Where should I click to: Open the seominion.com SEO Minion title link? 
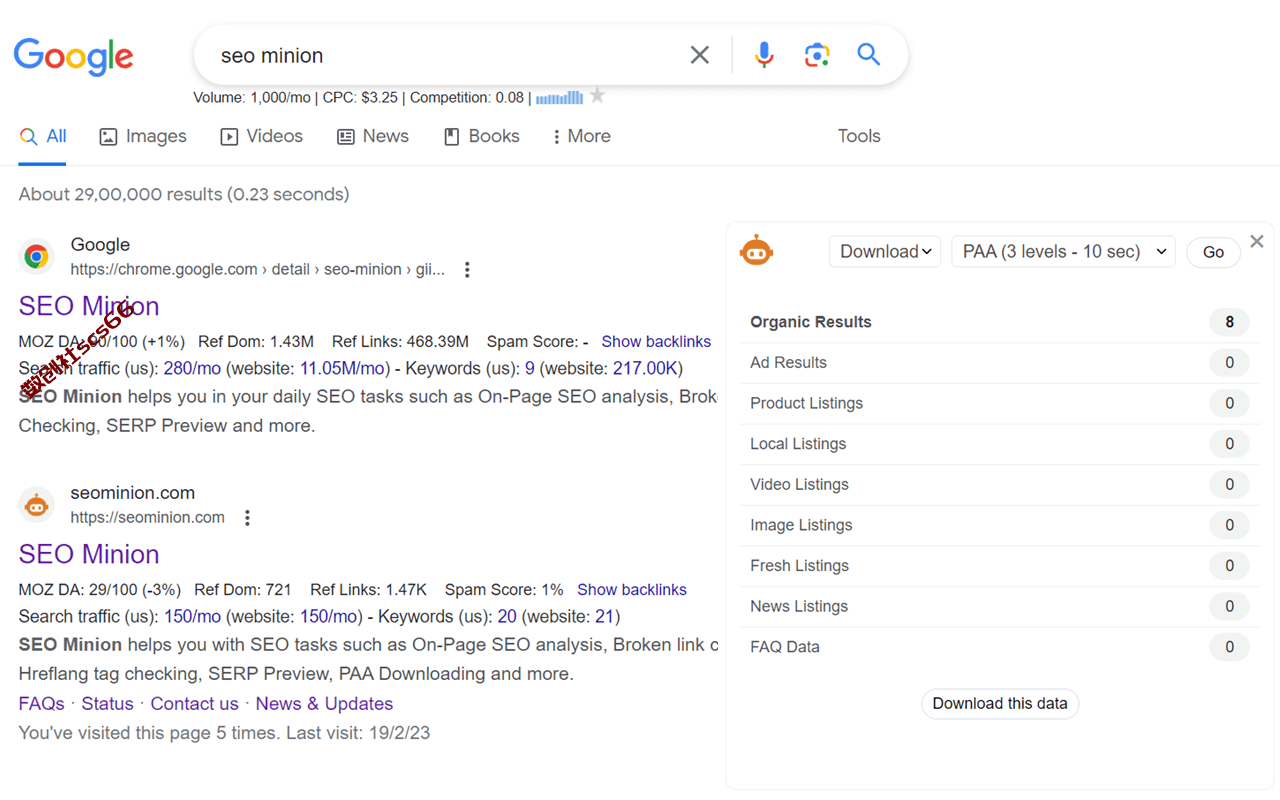click(x=89, y=554)
